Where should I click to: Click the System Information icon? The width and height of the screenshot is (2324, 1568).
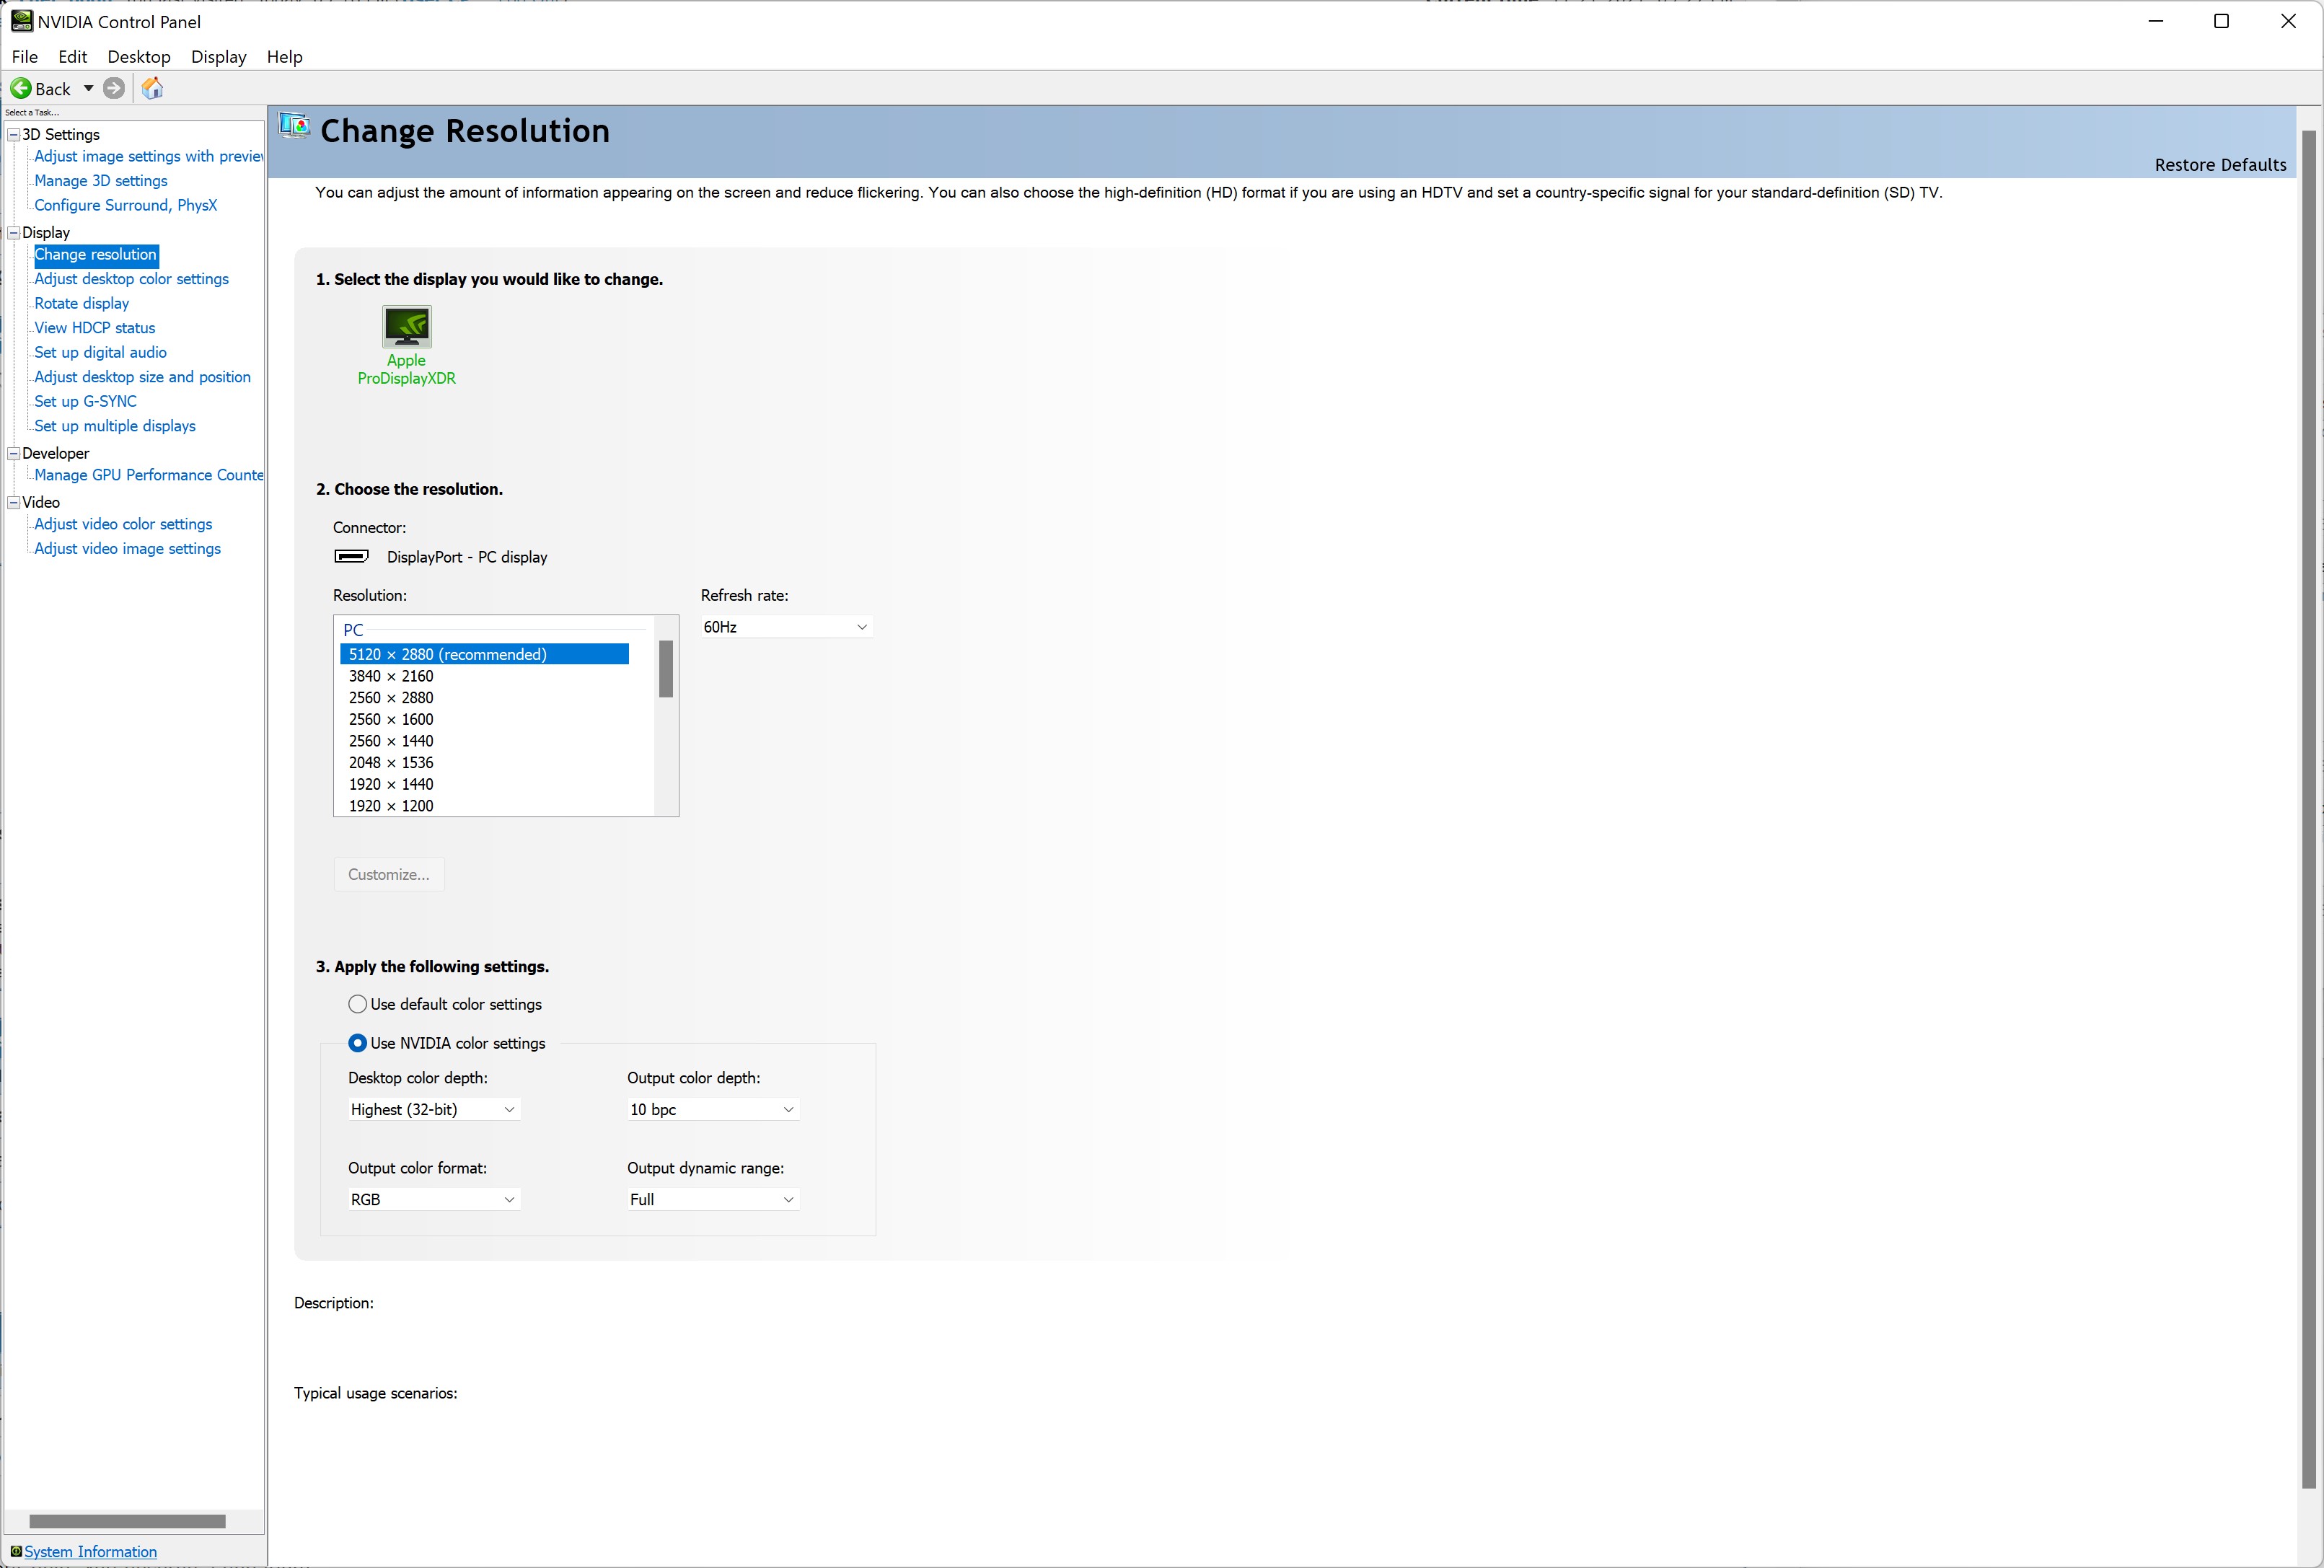[15, 1551]
